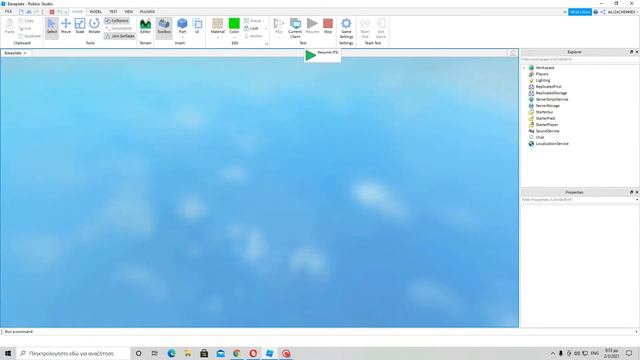Click the Explorer filter input field
This screenshot has height=360, width=640.
[x=580, y=60]
